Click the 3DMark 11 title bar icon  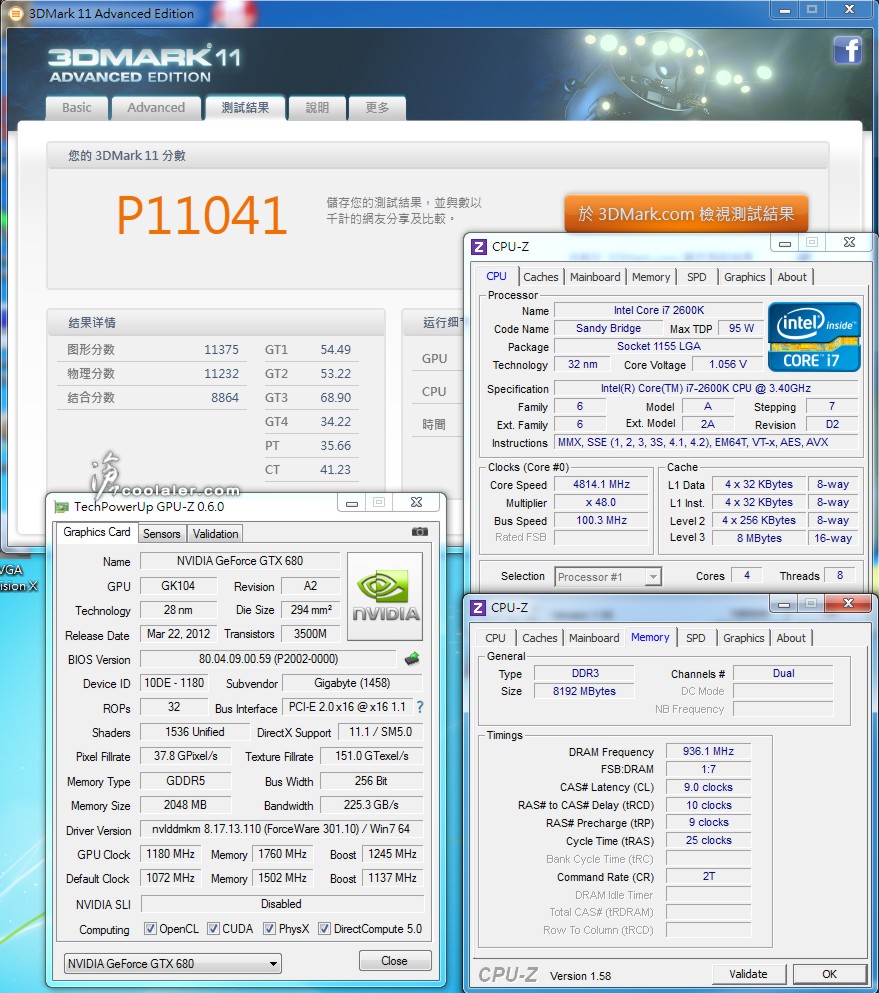pyautogui.click(x=15, y=13)
